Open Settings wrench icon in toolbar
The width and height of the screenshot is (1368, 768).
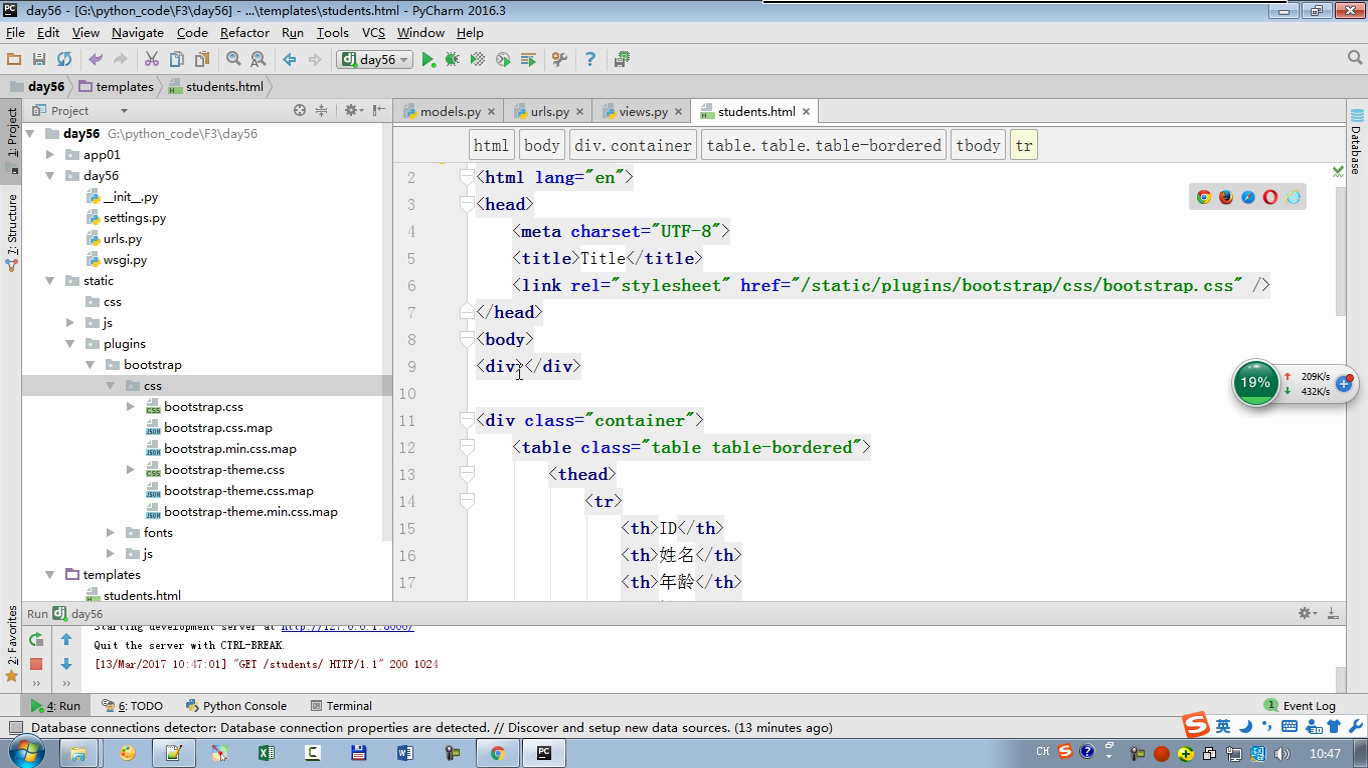coord(559,60)
